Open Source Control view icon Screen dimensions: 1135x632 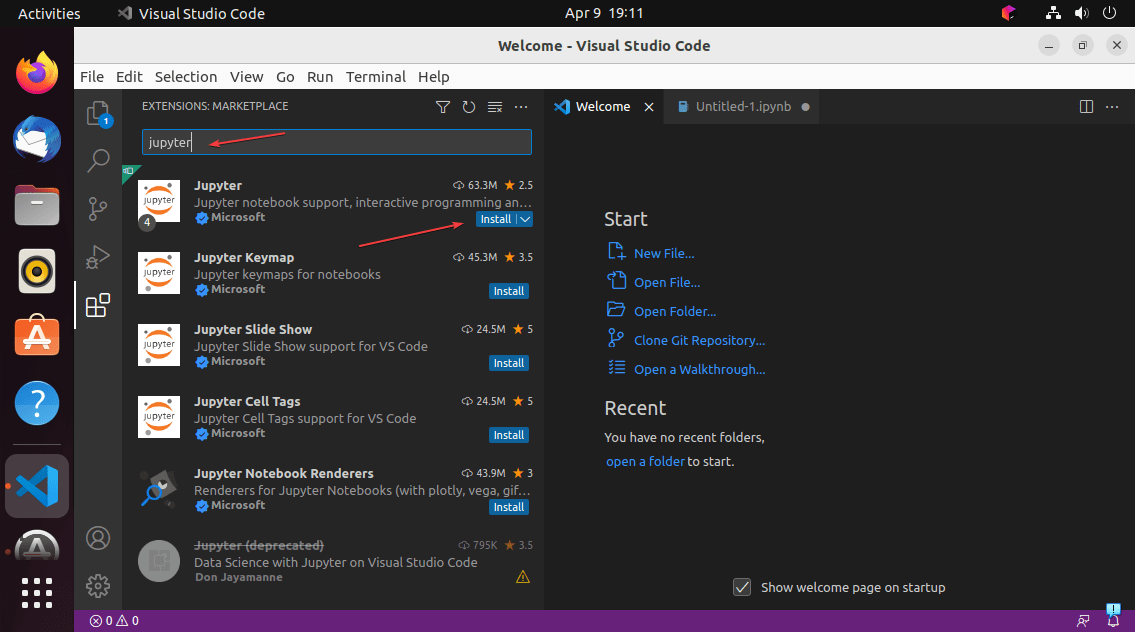point(98,208)
